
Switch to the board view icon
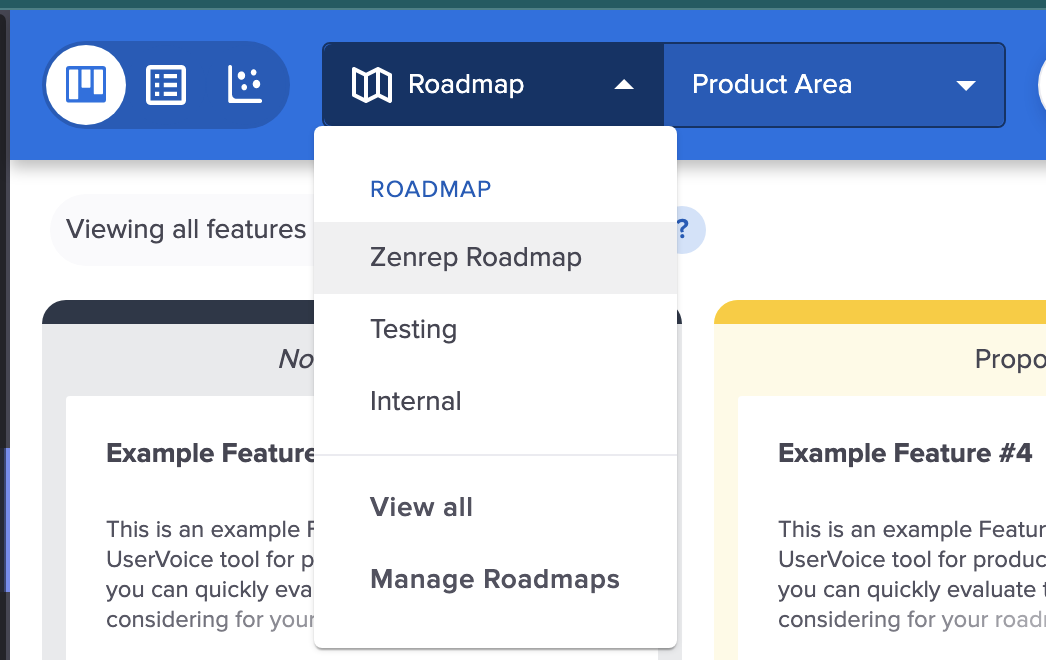pos(86,85)
